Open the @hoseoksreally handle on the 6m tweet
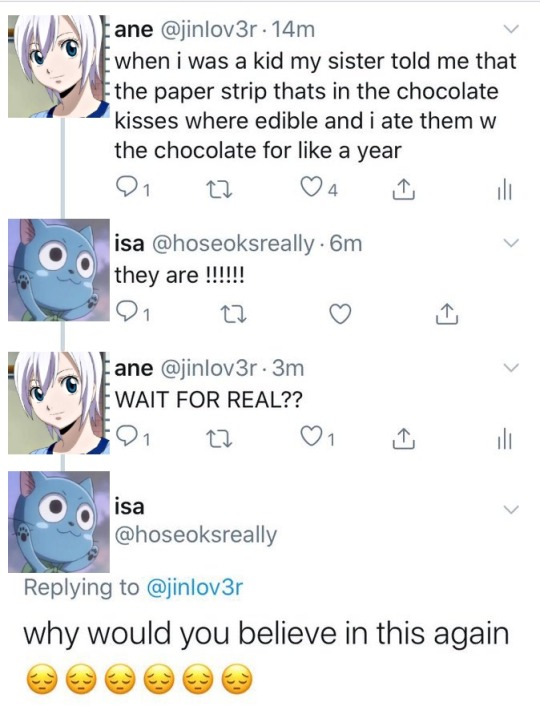Viewport: 540px width, 714px height. [232, 244]
